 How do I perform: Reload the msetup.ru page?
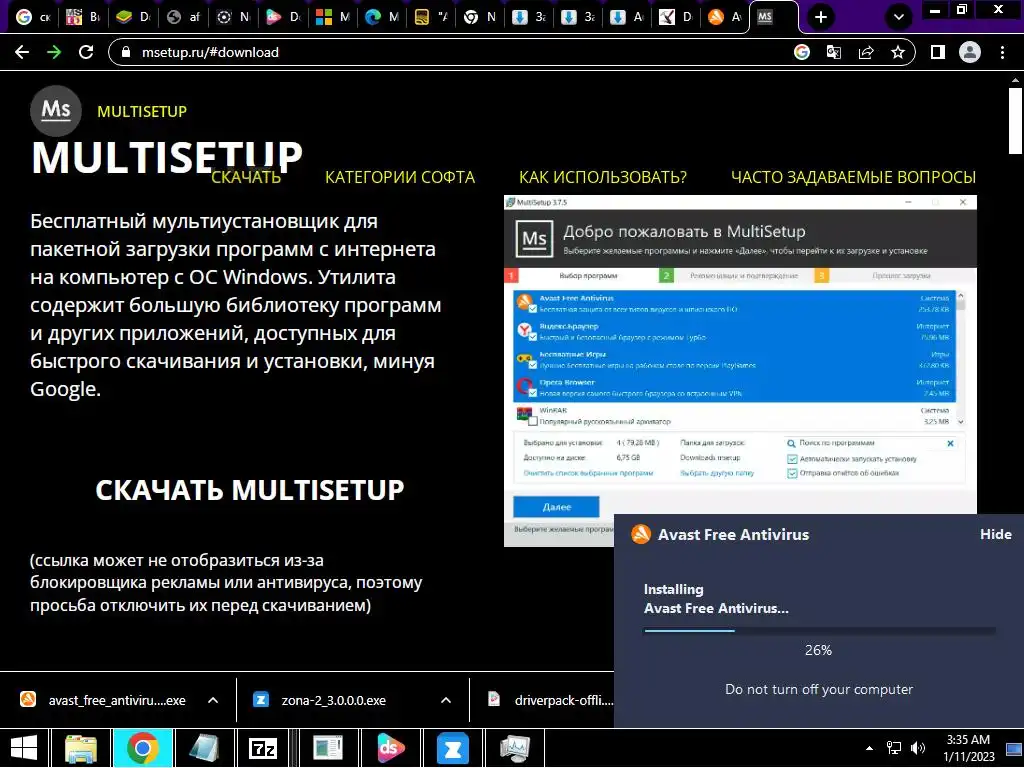click(x=86, y=52)
